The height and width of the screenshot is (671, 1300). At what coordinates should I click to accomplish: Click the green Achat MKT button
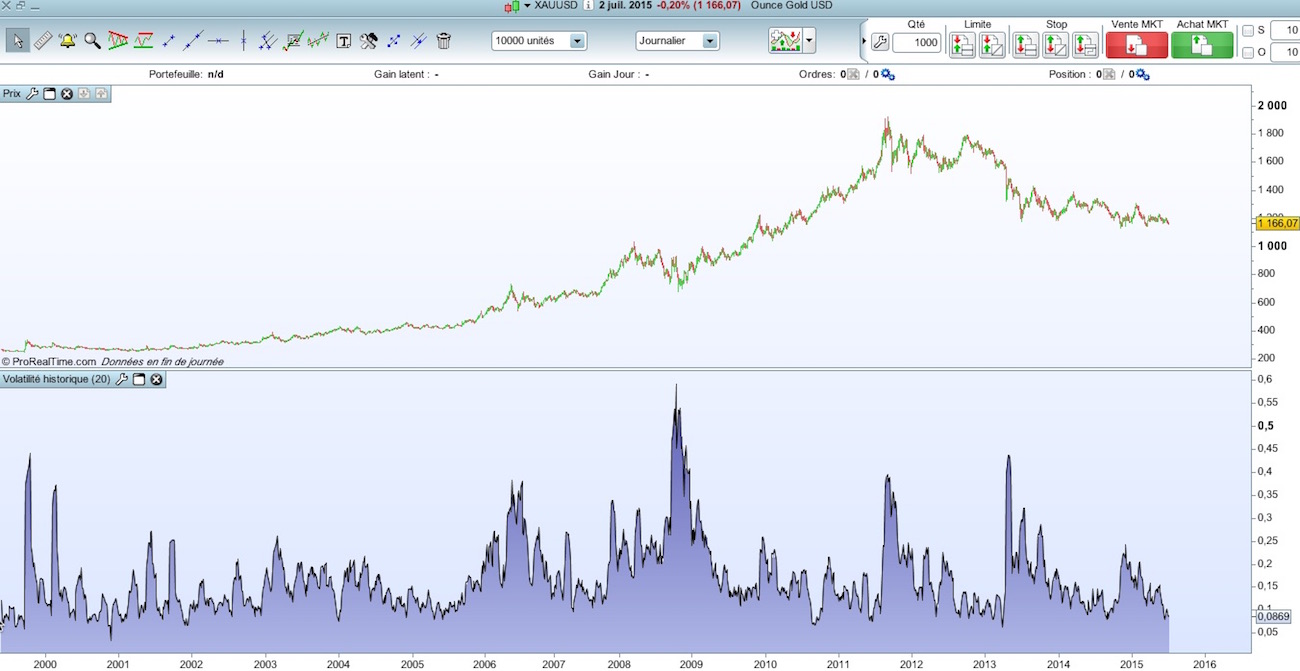(1202, 45)
